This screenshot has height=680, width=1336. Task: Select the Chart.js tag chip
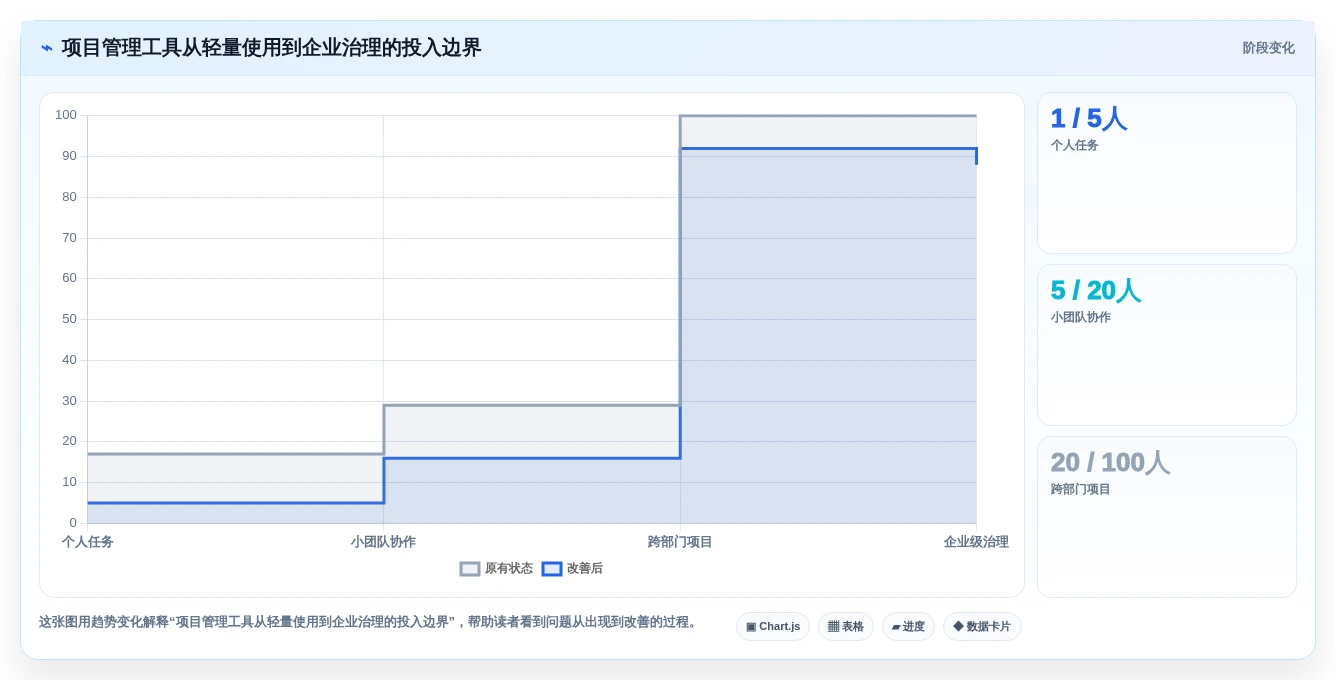(x=773, y=627)
